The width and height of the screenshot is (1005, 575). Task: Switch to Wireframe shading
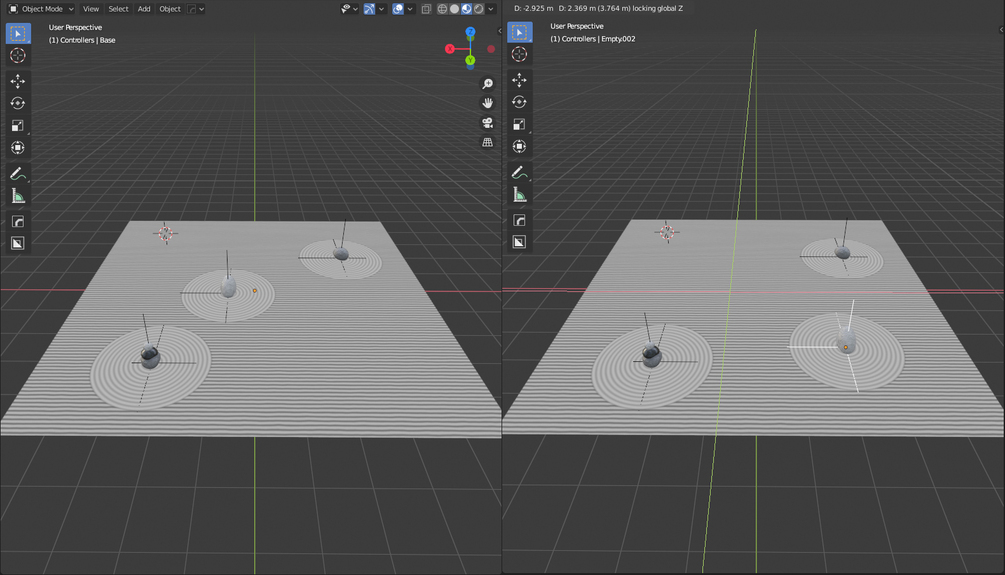[x=442, y=9]
